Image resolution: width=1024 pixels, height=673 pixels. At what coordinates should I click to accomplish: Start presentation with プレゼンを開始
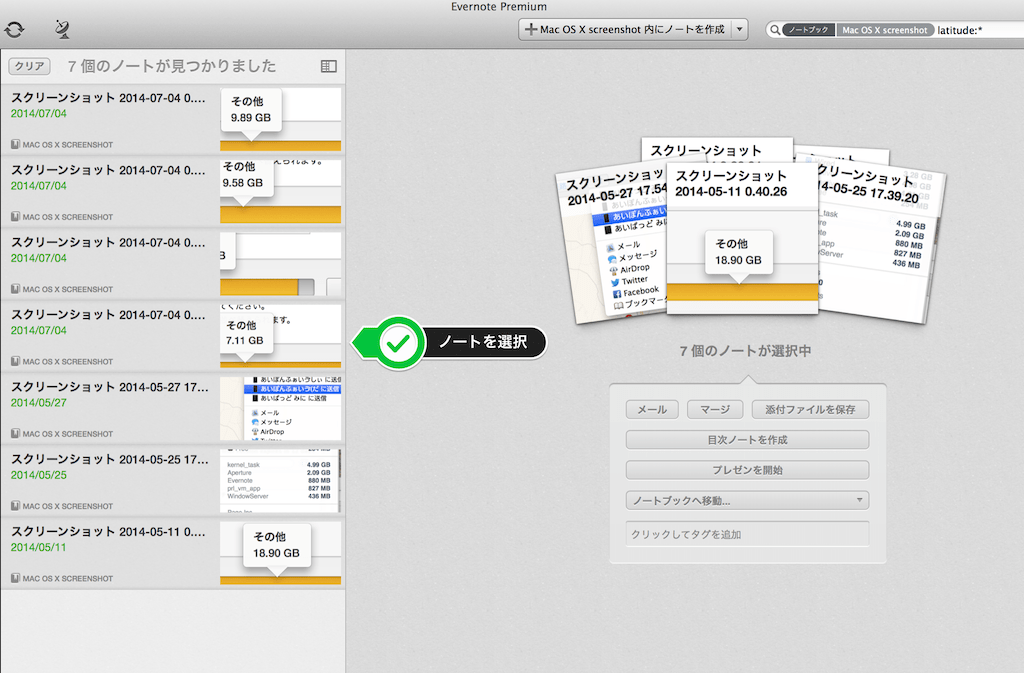tap(747, 470)
